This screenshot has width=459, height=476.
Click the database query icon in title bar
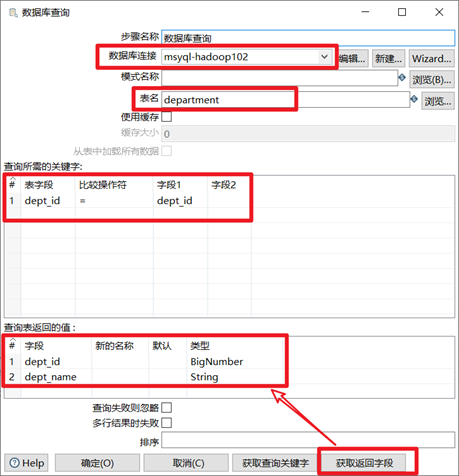(13, 13)
